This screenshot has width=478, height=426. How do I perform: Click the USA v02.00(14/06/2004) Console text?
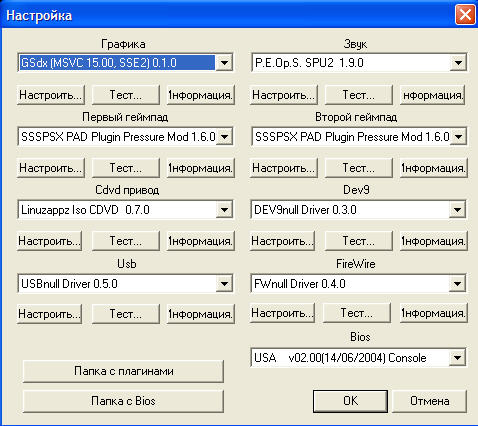click(x=340, y=358)
